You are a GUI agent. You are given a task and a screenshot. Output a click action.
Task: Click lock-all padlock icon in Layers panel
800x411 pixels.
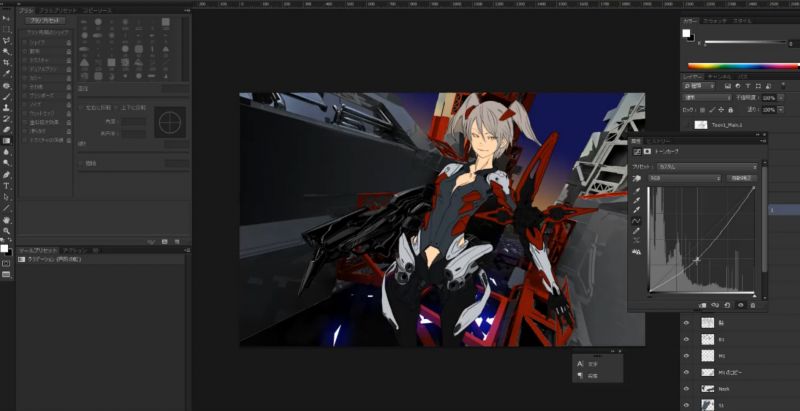[x=731, y=110]
